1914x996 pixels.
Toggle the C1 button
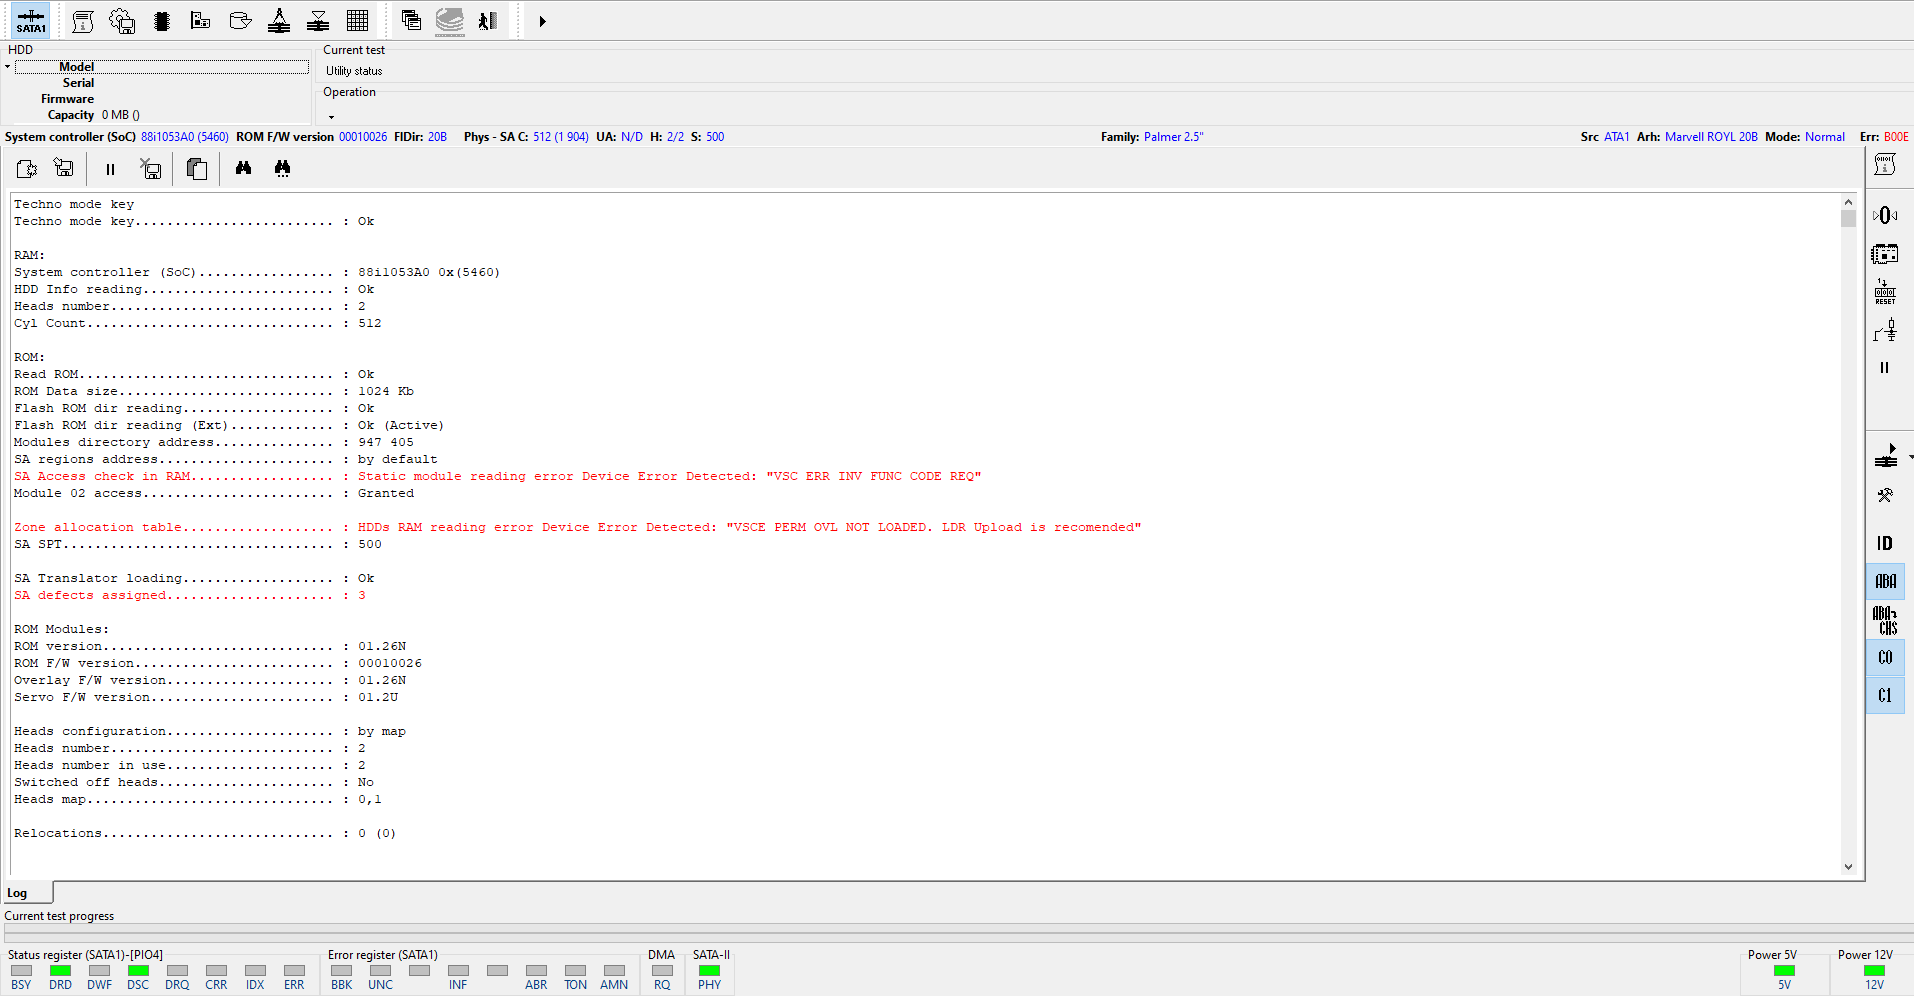[1885, 695]
